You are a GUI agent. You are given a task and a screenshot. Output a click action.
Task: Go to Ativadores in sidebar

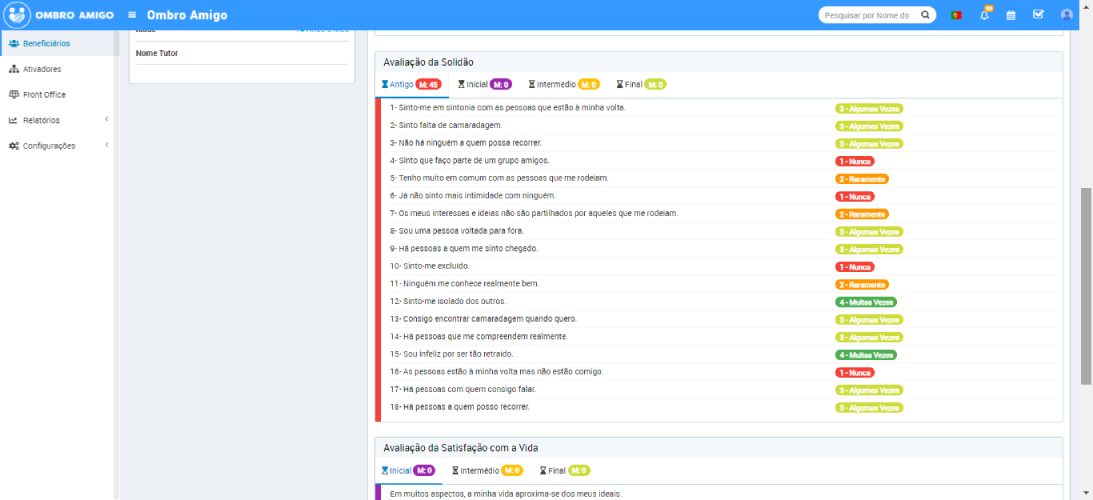point(57,69)
